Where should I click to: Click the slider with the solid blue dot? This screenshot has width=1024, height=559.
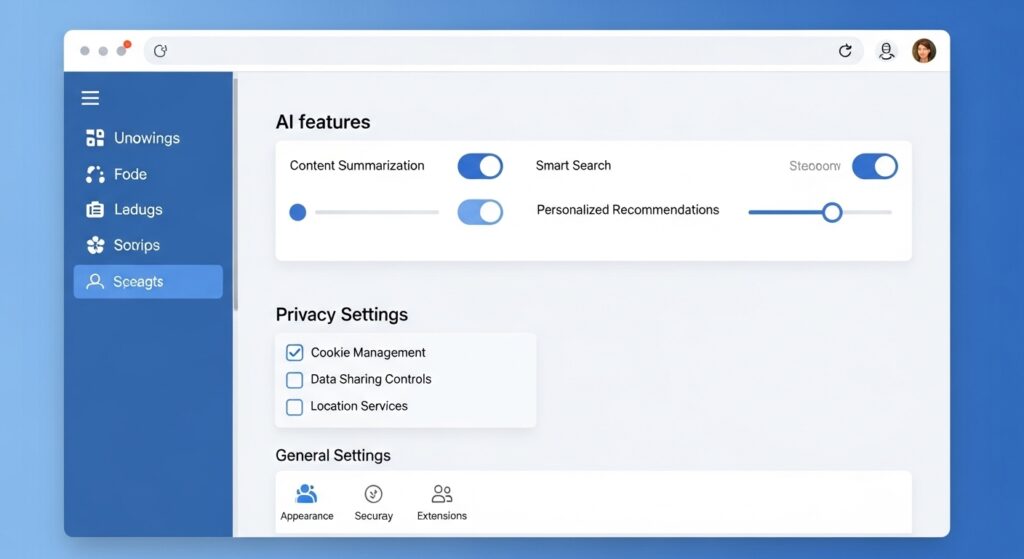pos(364,212)
